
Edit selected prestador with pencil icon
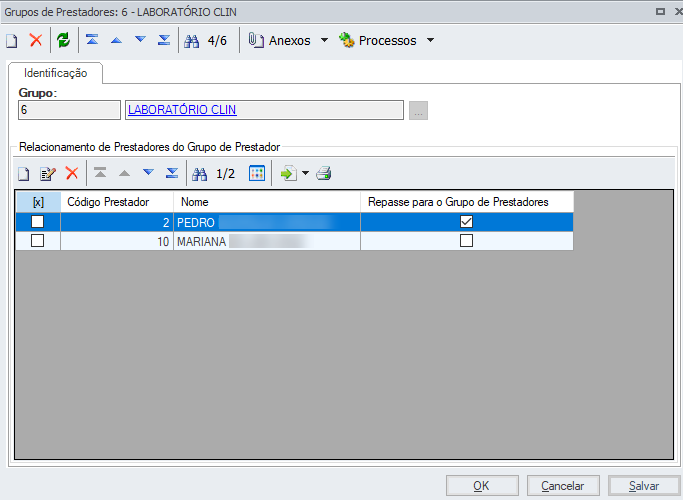tap(48, 174)
